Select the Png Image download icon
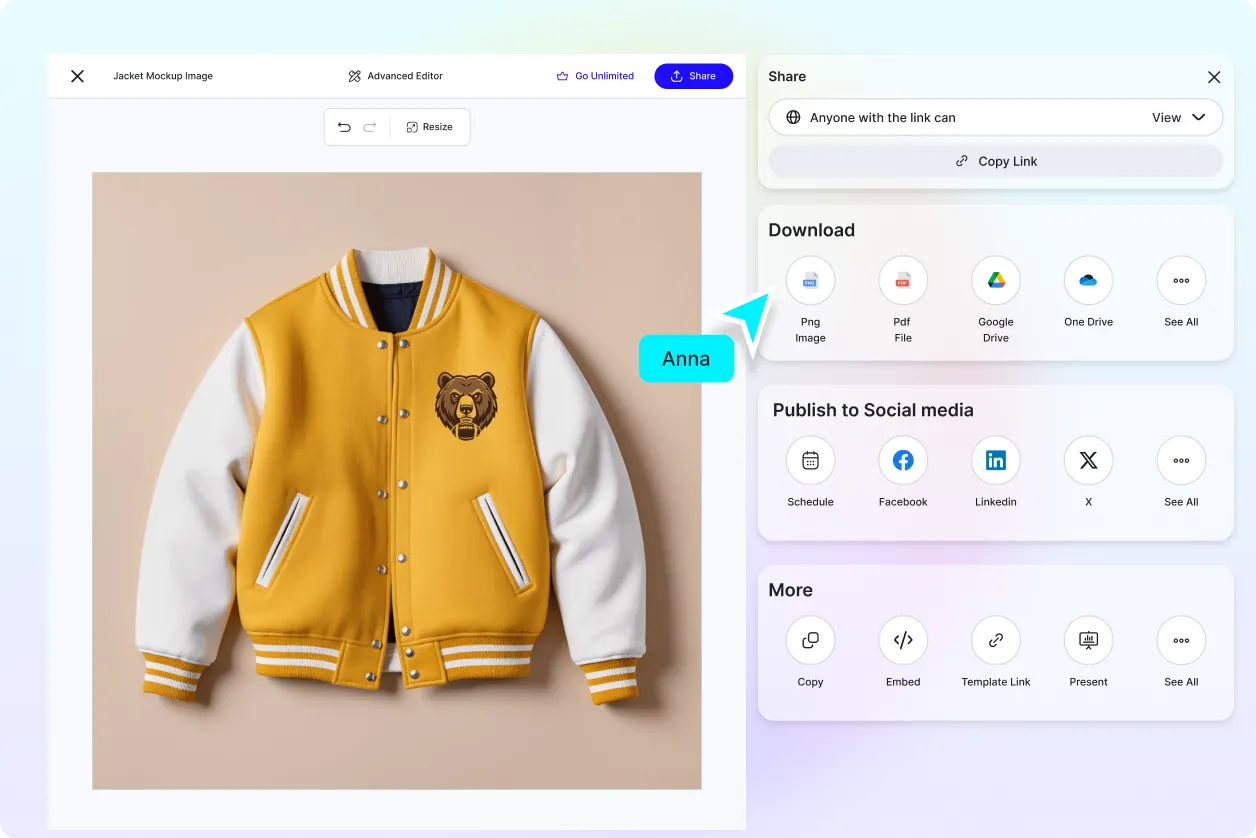The width and height of the screenshot is (1256, 838). tap(810, 280)
